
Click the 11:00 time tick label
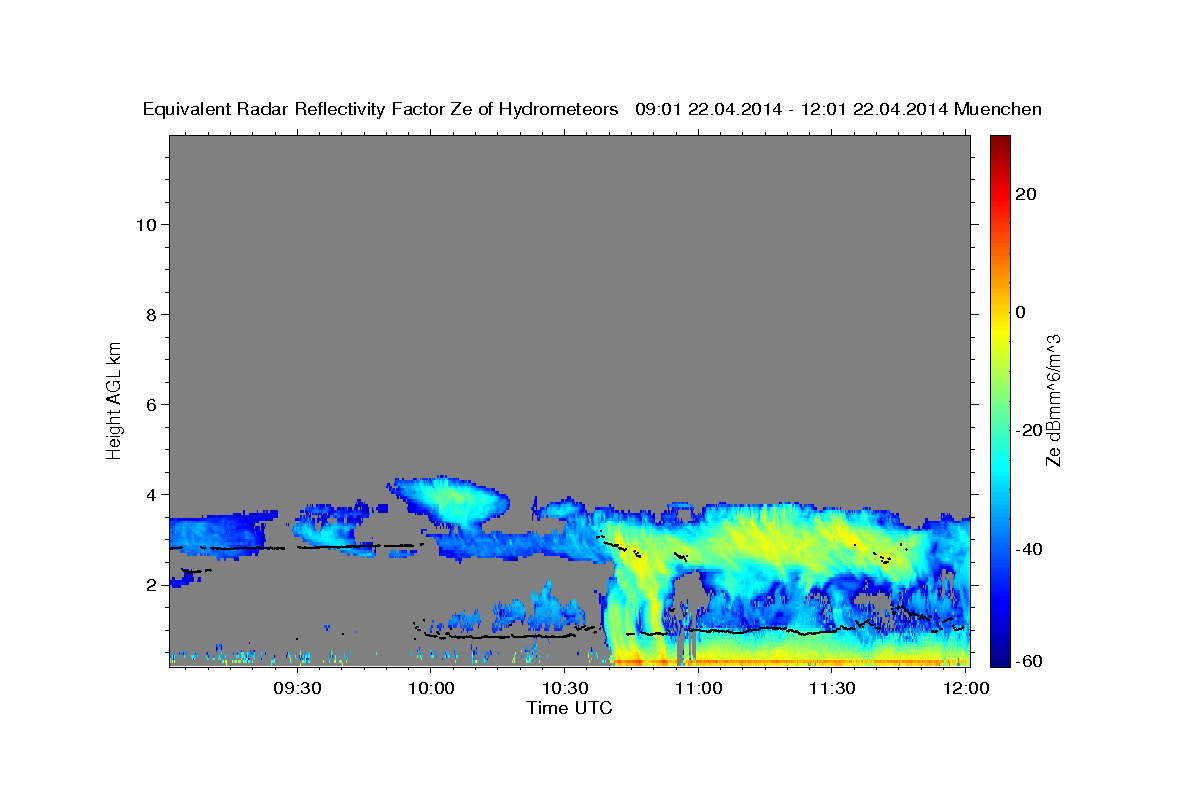[698, 688]
